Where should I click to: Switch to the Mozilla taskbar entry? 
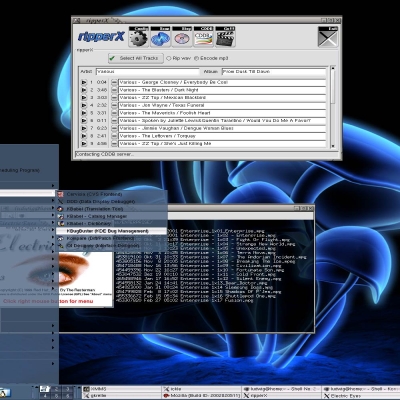202,396
